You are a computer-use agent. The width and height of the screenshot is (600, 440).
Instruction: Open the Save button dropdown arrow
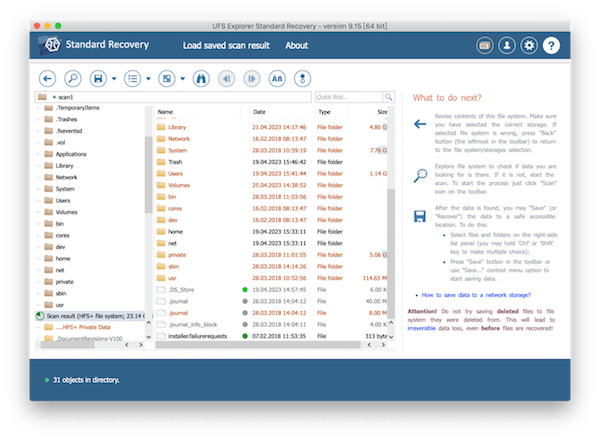pyautogui.click(x=114, y=79)
